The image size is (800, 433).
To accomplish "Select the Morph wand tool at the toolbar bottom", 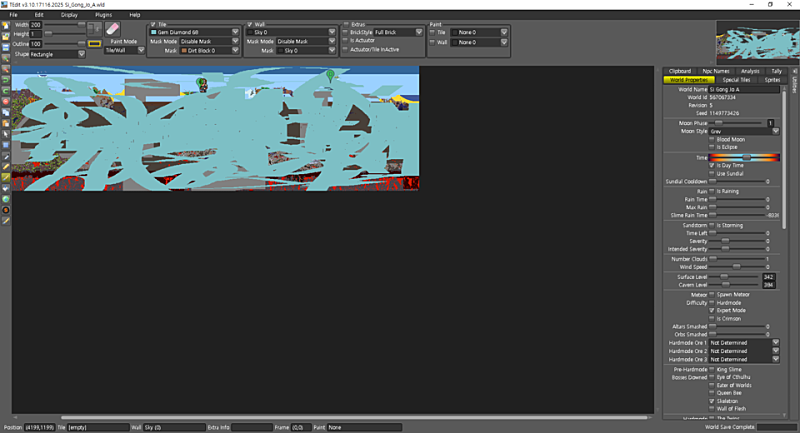I will (6, 221).
